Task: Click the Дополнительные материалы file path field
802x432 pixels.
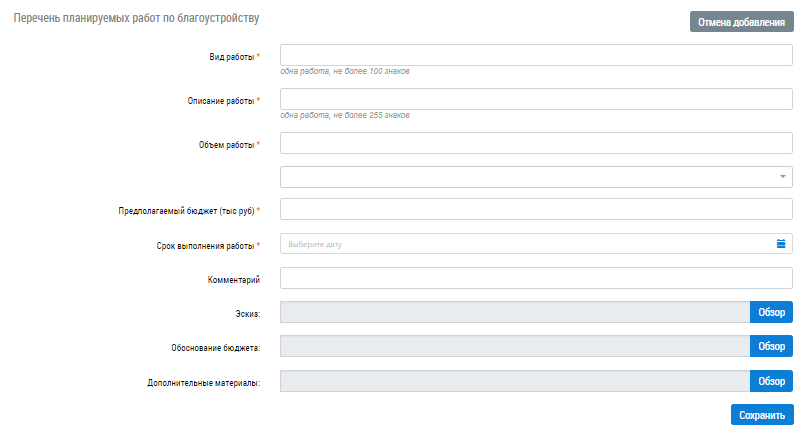Action: point(515,381)
